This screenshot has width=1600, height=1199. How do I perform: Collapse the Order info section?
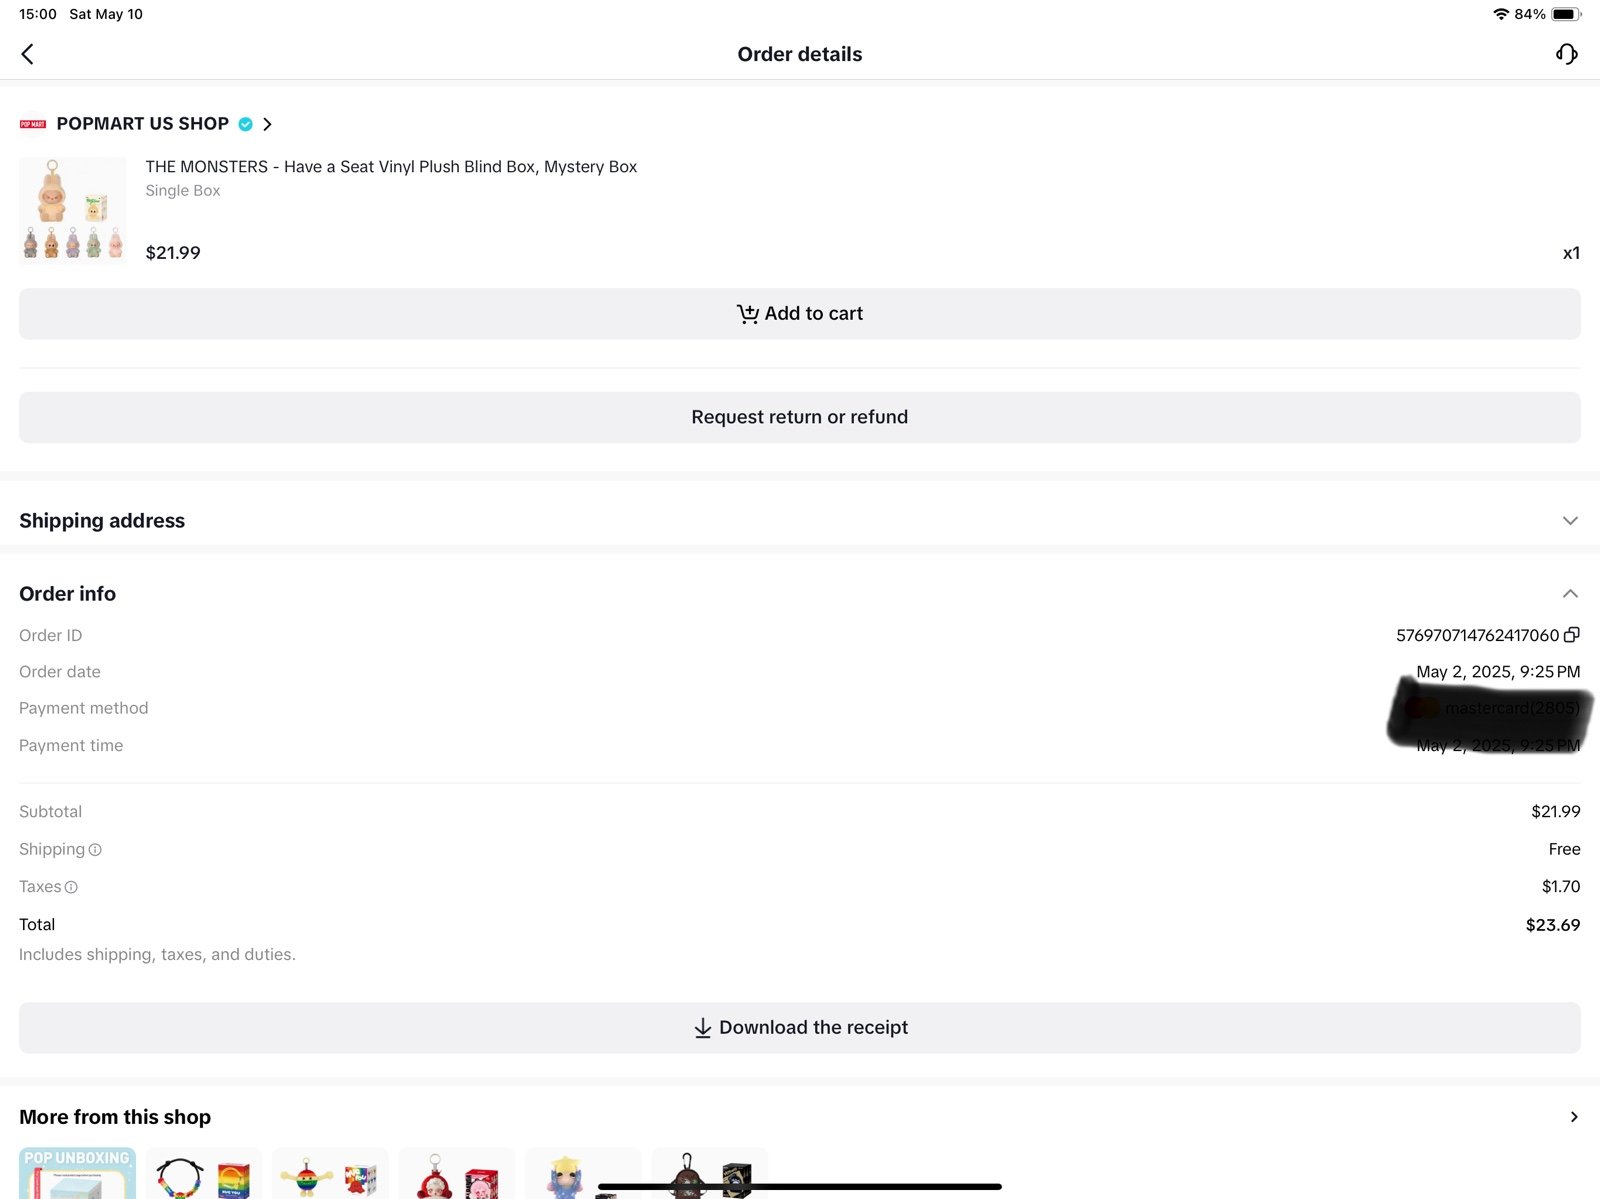(x=1570, y=594)
